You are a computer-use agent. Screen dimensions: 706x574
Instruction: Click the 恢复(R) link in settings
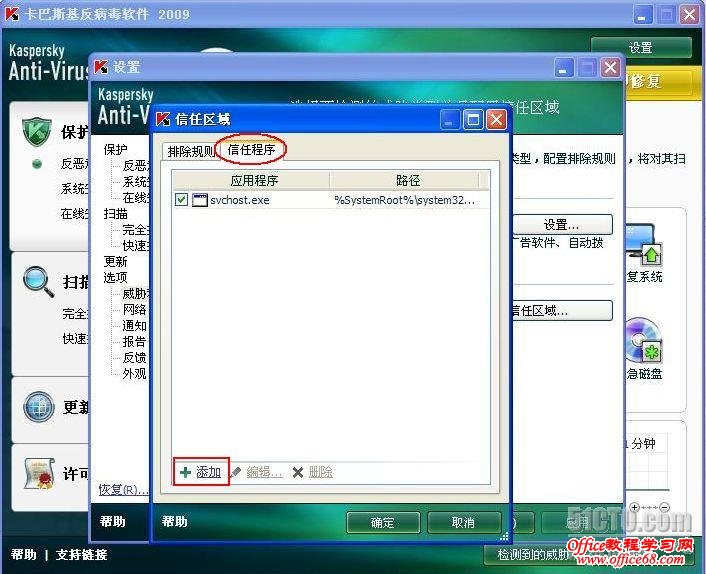coord(123,489)
